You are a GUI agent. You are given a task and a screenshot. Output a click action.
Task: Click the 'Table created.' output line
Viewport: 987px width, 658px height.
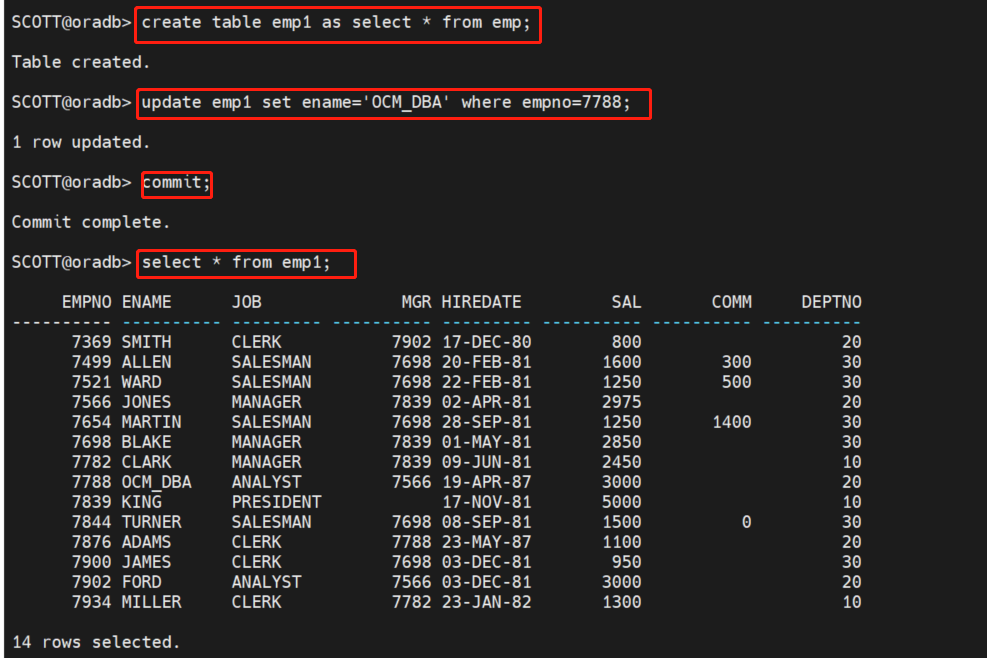pos(81,62)
